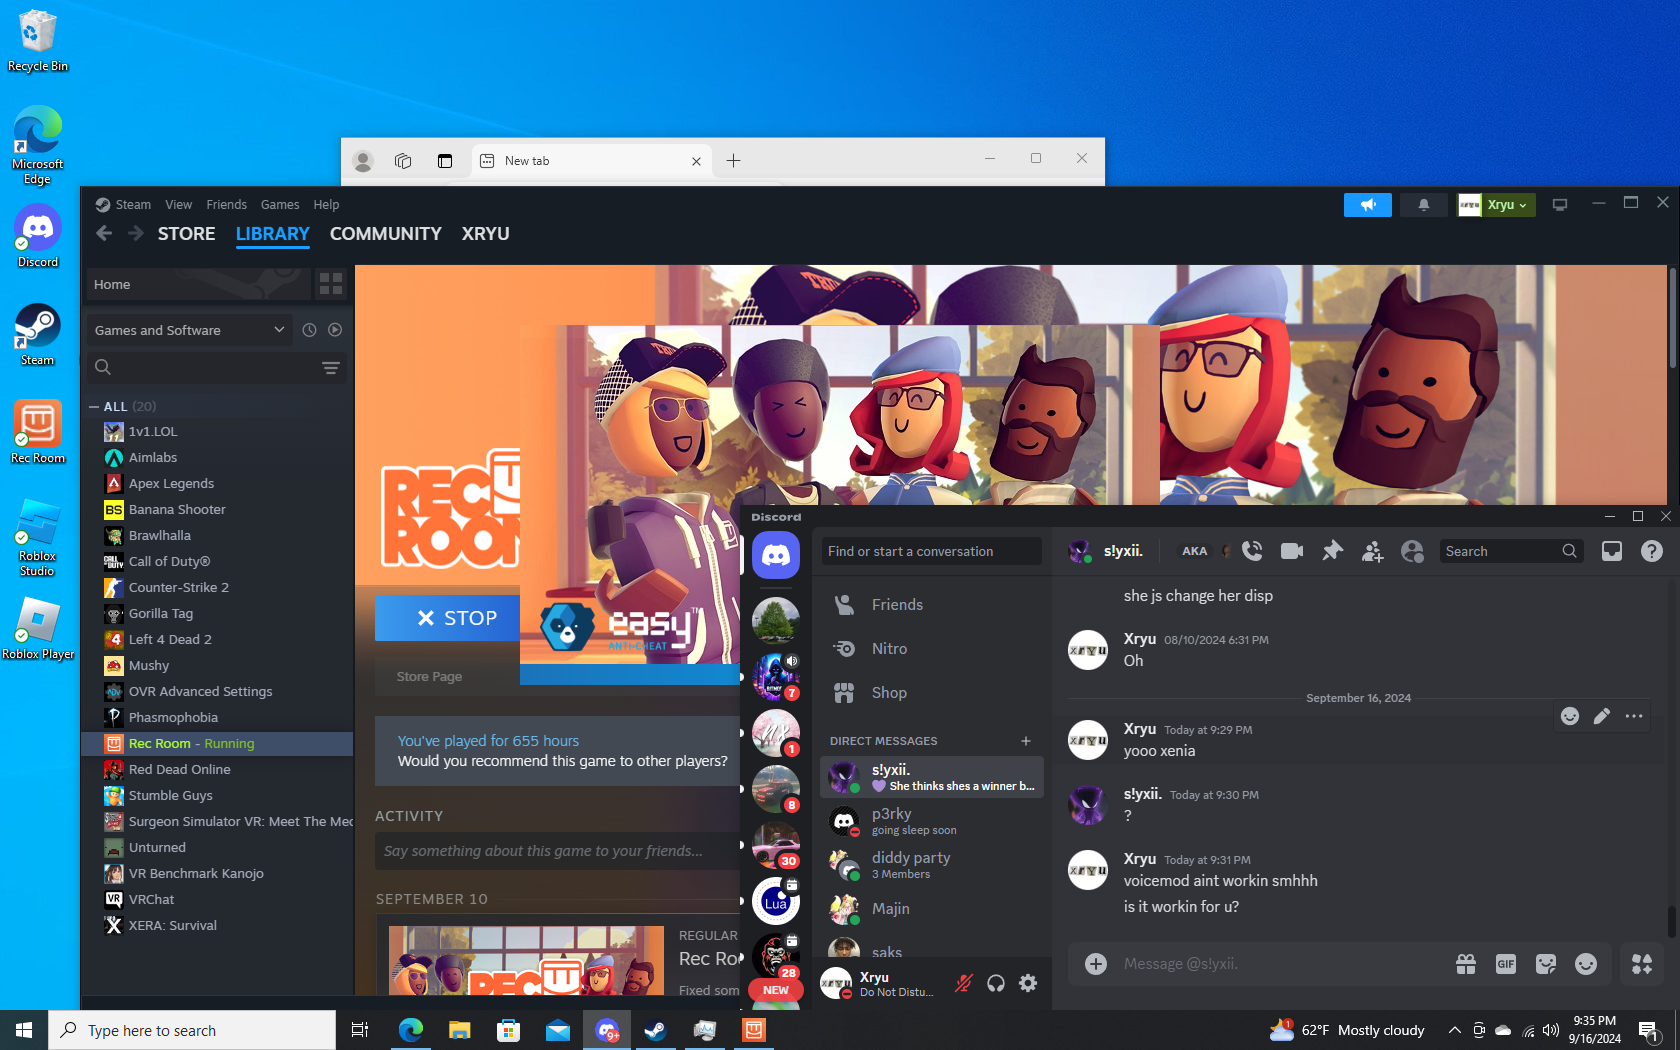Image resolution: width=1680 pixels, height=1050 pixels.
Task: Open the diddy party group chat
Action: [x=932, y=865]
